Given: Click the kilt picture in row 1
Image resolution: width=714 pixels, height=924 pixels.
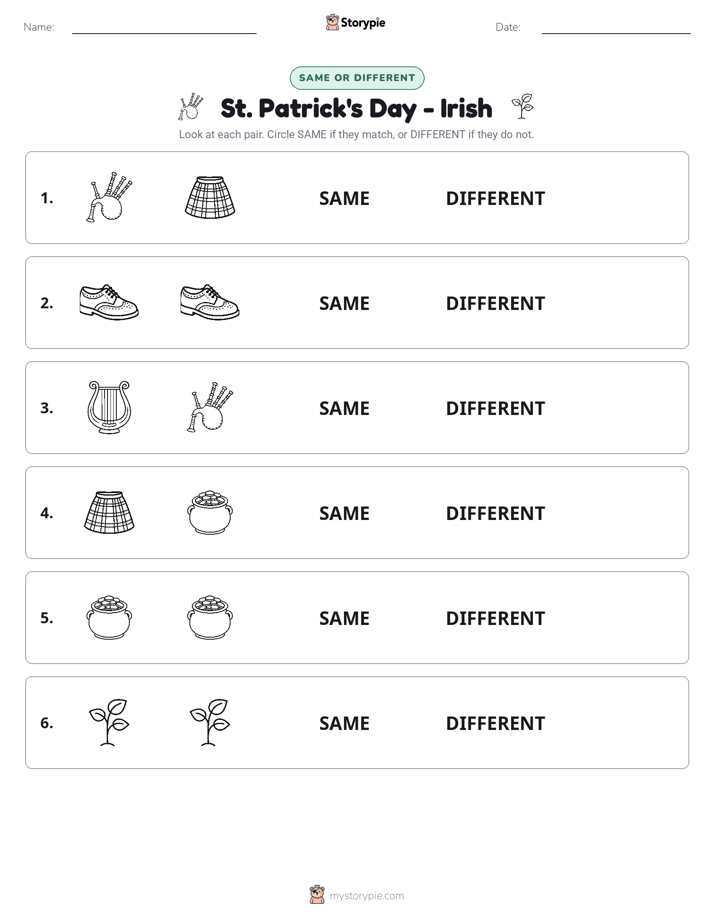Looking at the screenshot, I should 210,197.
